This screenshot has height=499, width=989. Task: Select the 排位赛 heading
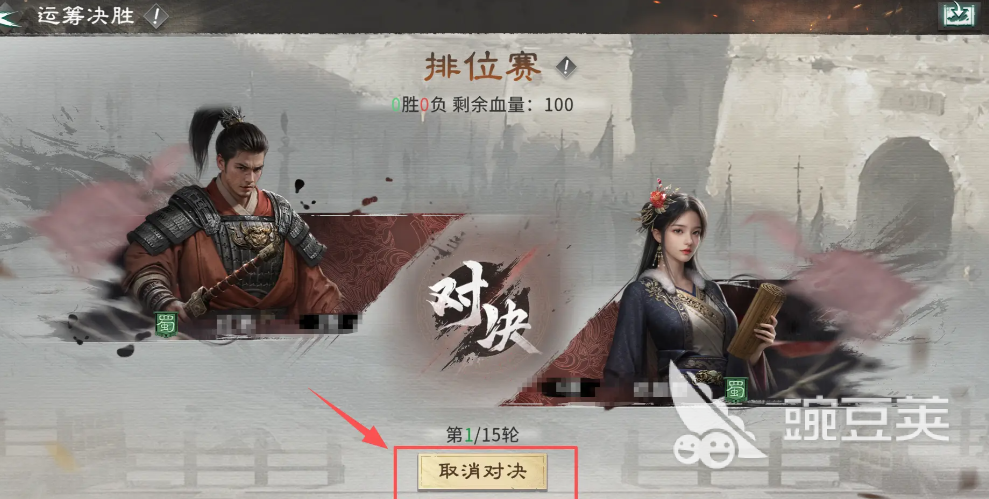483,67
